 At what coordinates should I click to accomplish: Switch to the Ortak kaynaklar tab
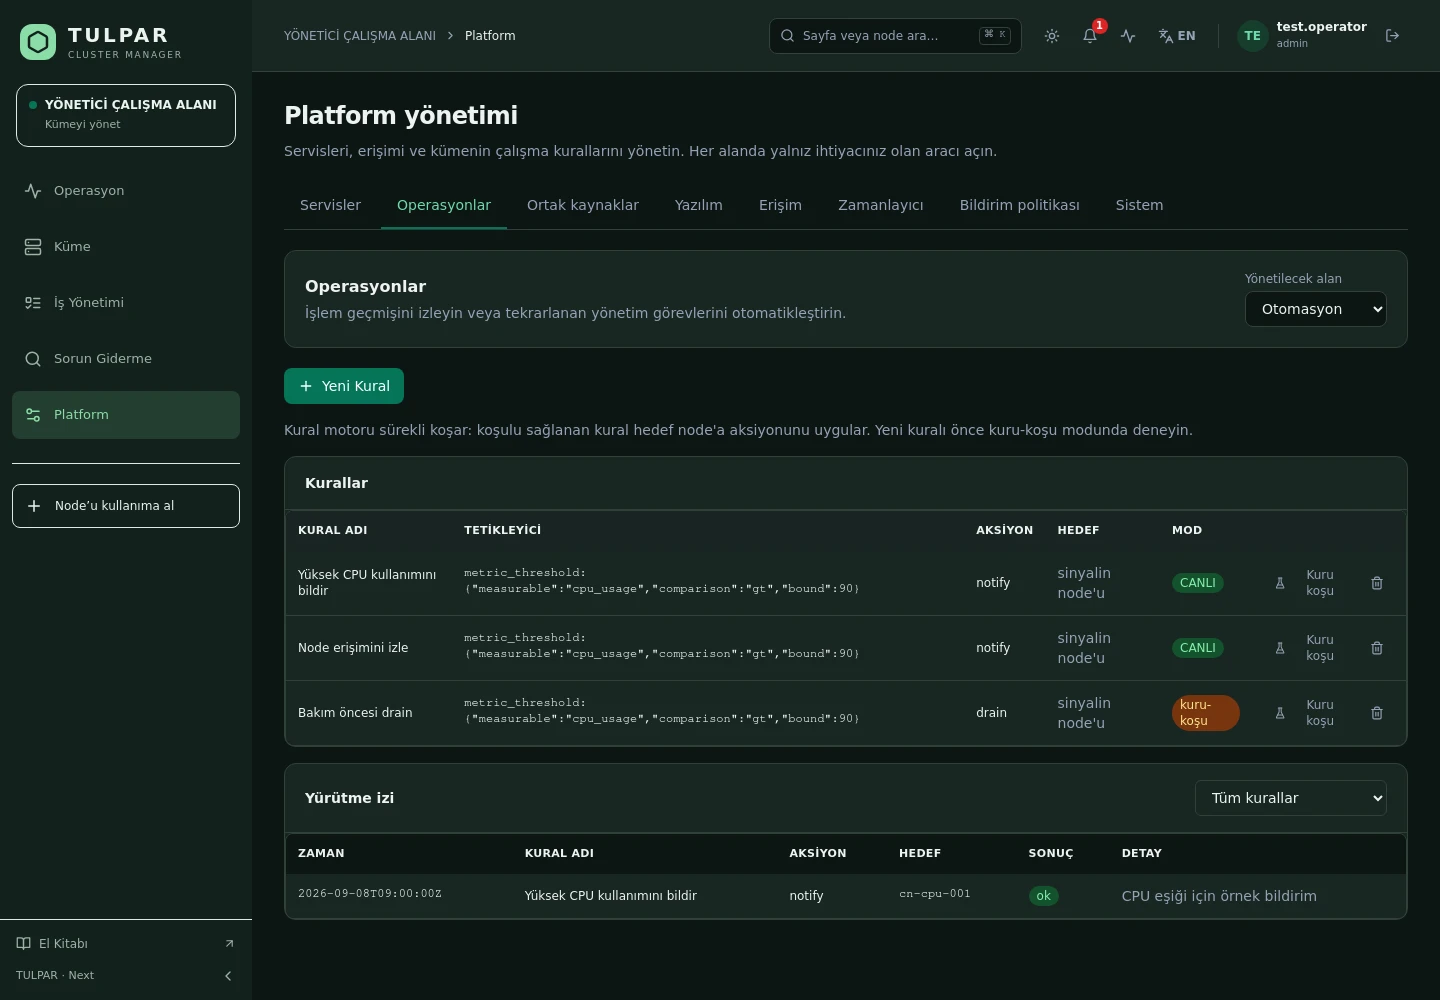[x=583, y=205]
